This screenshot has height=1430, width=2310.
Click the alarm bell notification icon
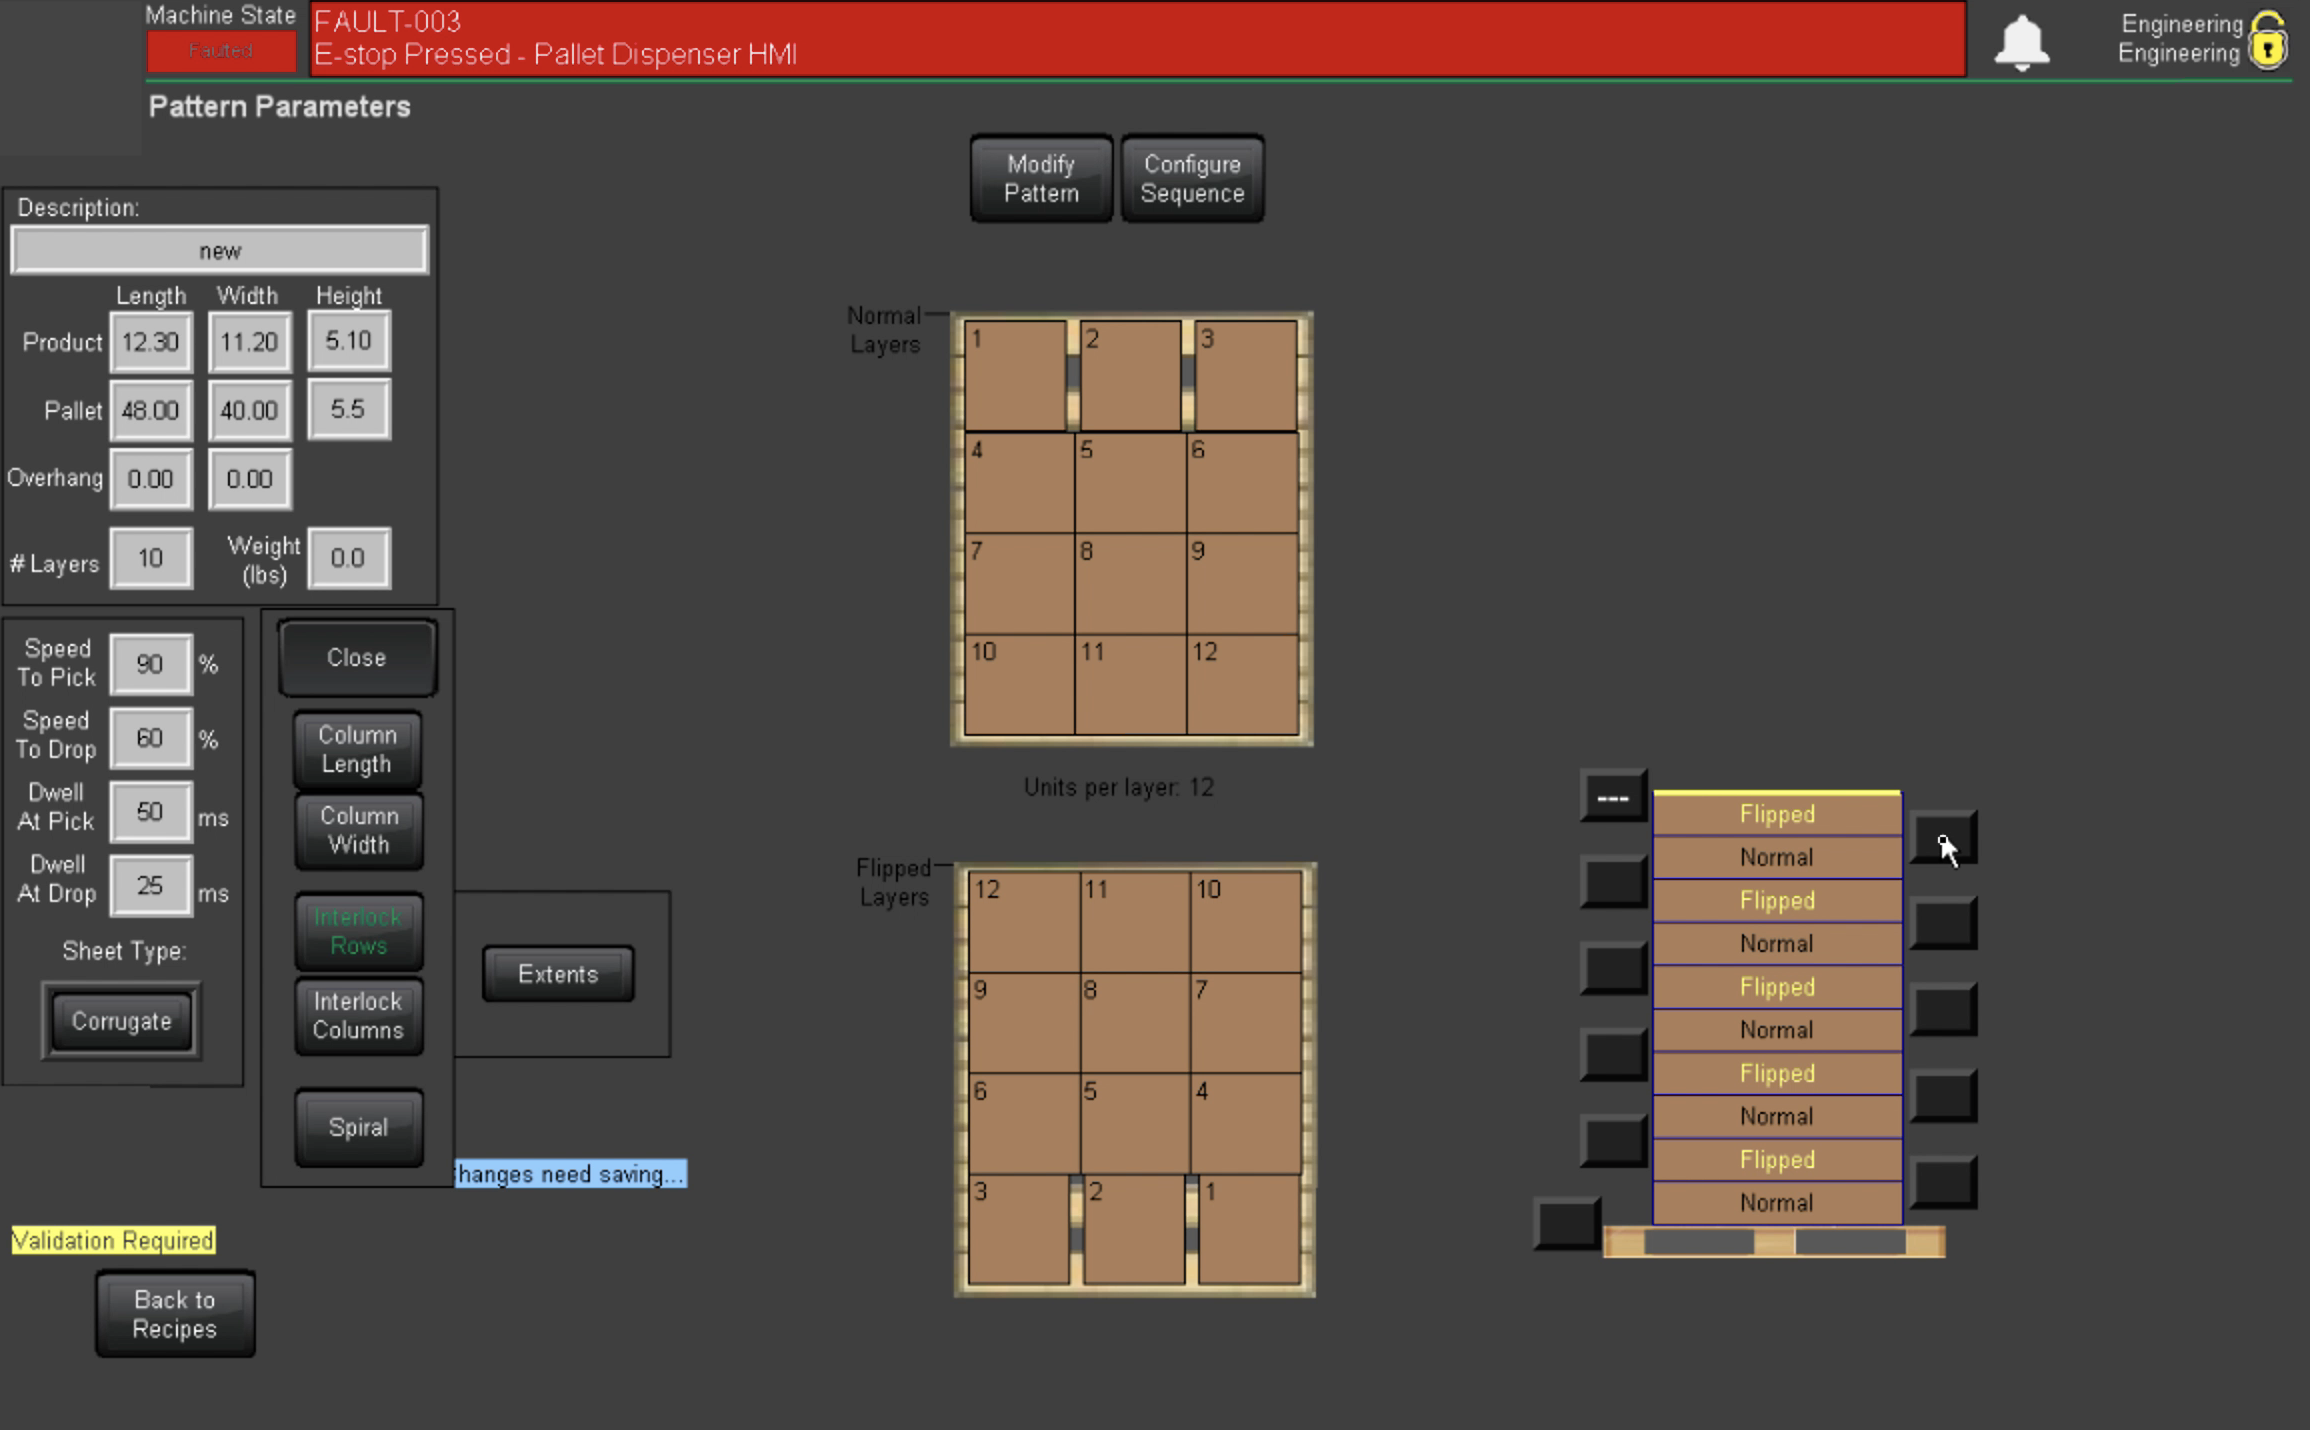pyautogui.click(x=2021, y=43)
